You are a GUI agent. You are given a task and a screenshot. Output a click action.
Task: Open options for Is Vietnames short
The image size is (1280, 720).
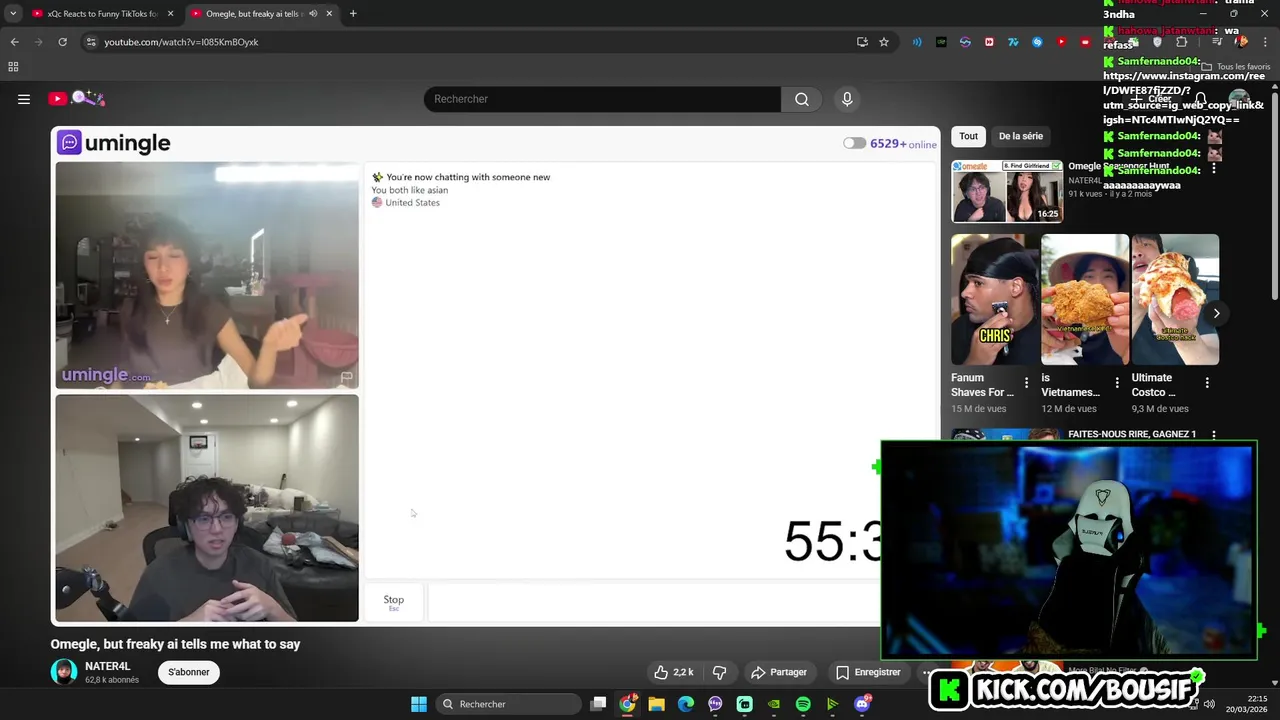tap(1117, 383)
